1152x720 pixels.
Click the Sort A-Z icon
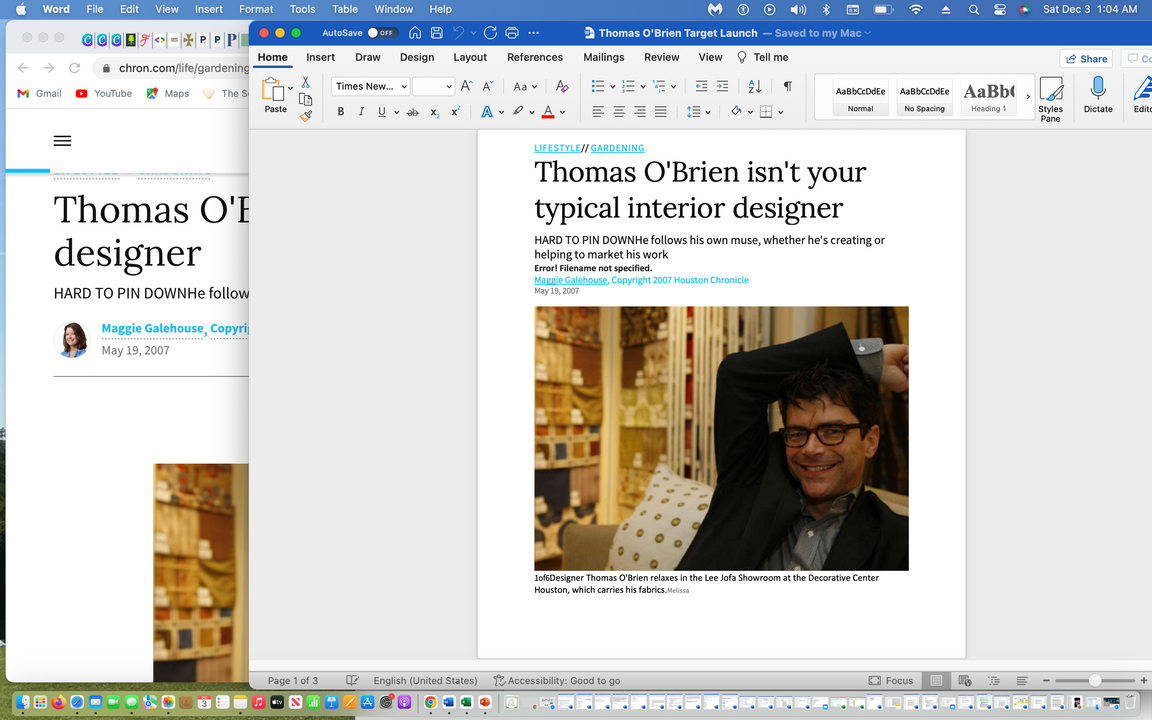coord(755,87)
